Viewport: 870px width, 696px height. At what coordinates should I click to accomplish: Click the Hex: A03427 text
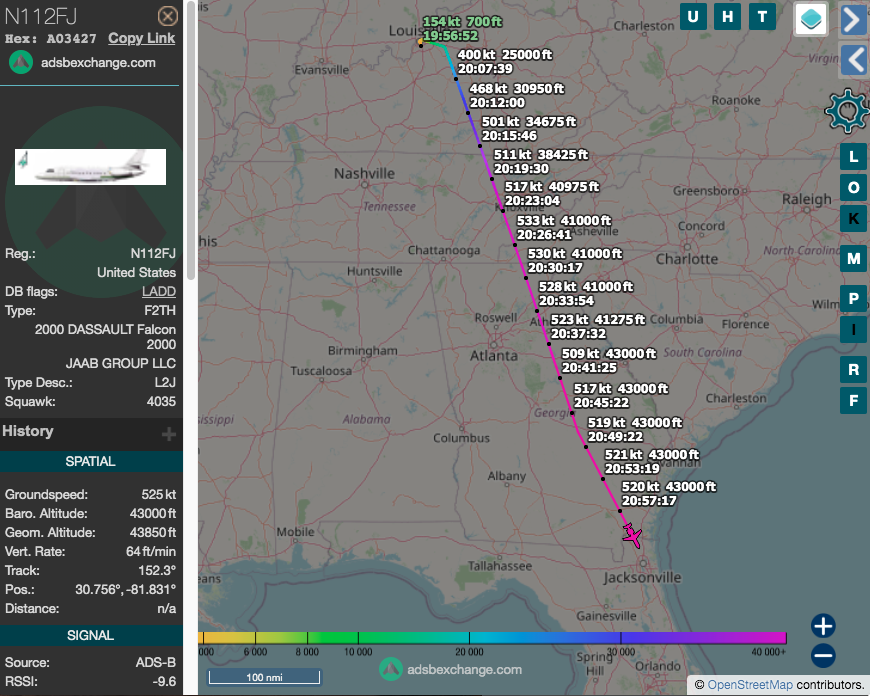pos(50,39)
